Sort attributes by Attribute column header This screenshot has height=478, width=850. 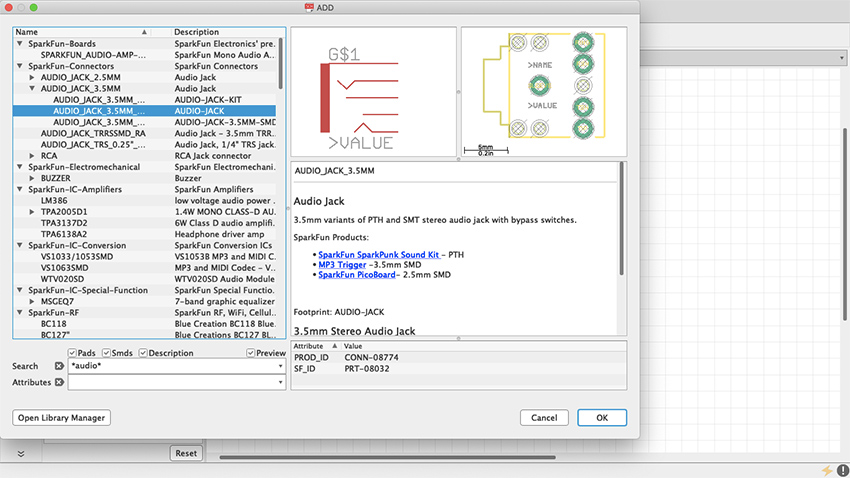[x=316, y=346]
